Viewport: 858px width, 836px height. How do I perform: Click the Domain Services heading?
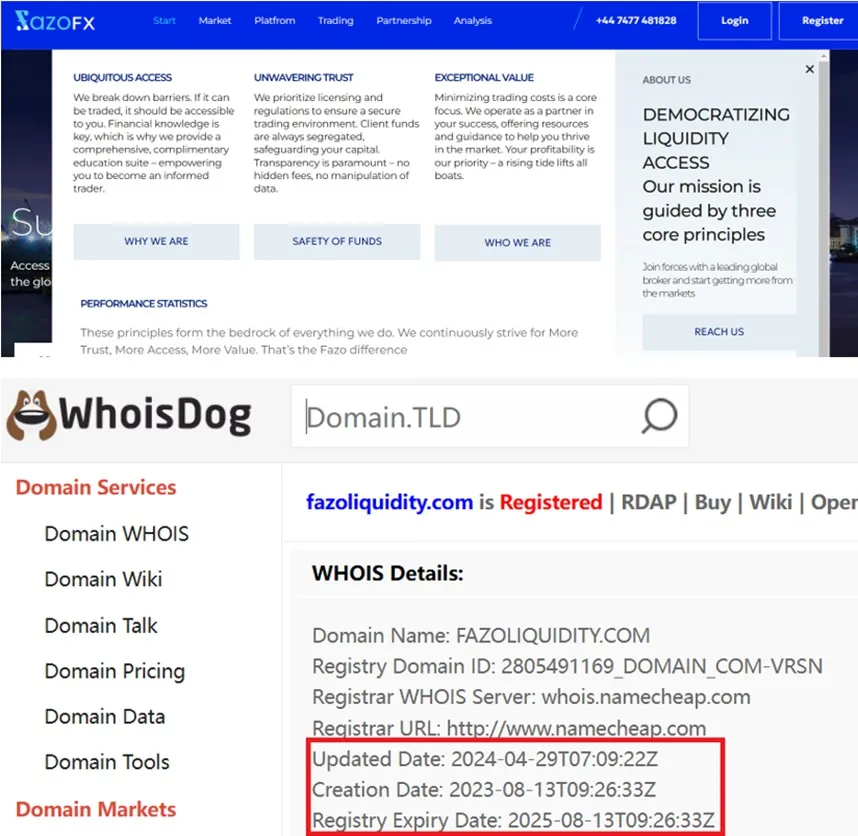pyautogui.click(x=96, y=487)
